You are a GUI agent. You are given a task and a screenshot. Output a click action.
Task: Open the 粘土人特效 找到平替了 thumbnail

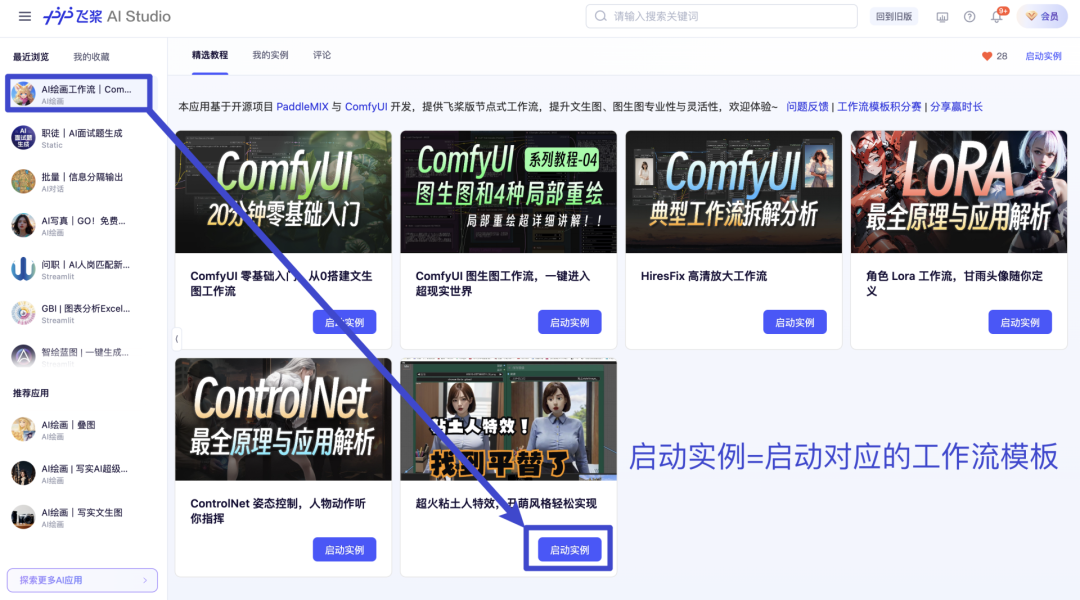point(508,419)
